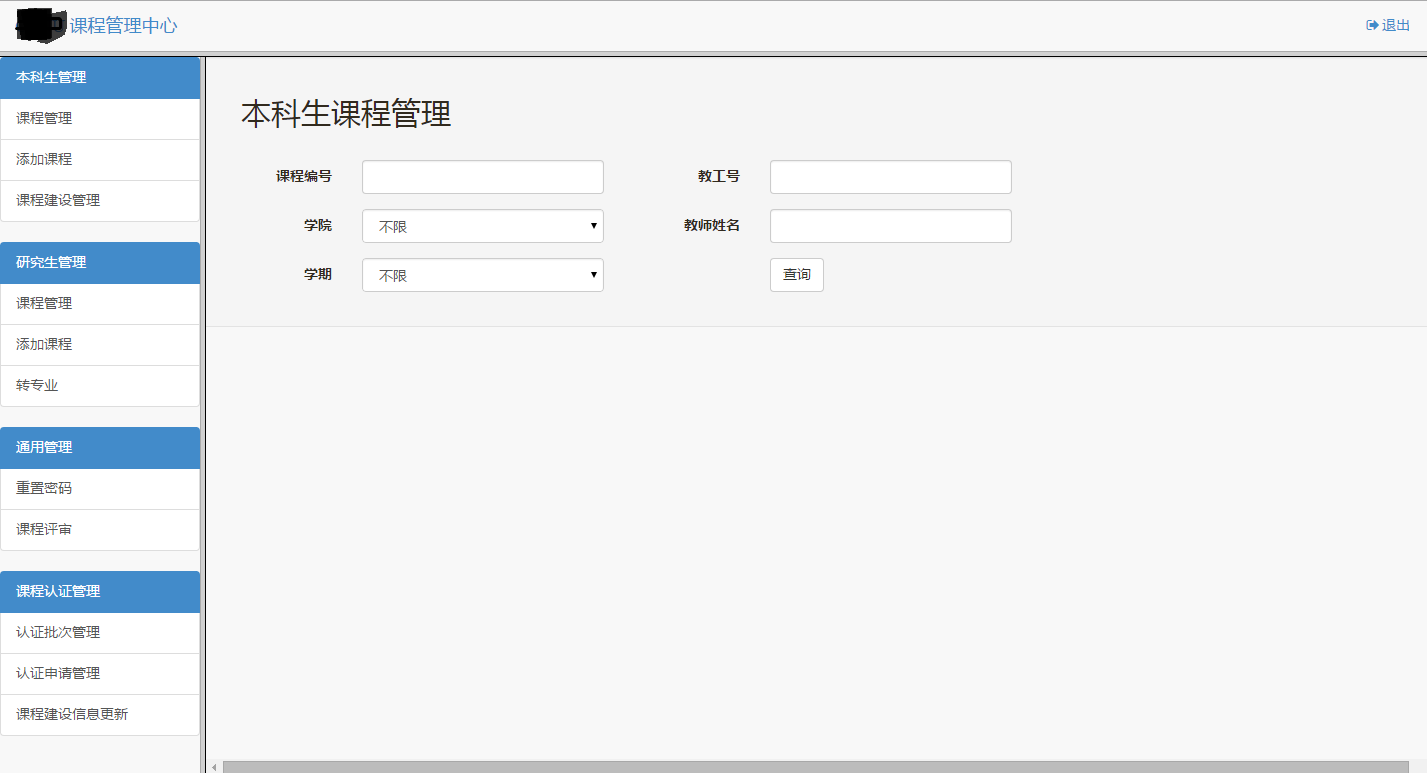Image resolution: width=1427 pixels, height=773 pixels.
Task: Click the 本科生课程管理 page heading
Action: point(346,114)
